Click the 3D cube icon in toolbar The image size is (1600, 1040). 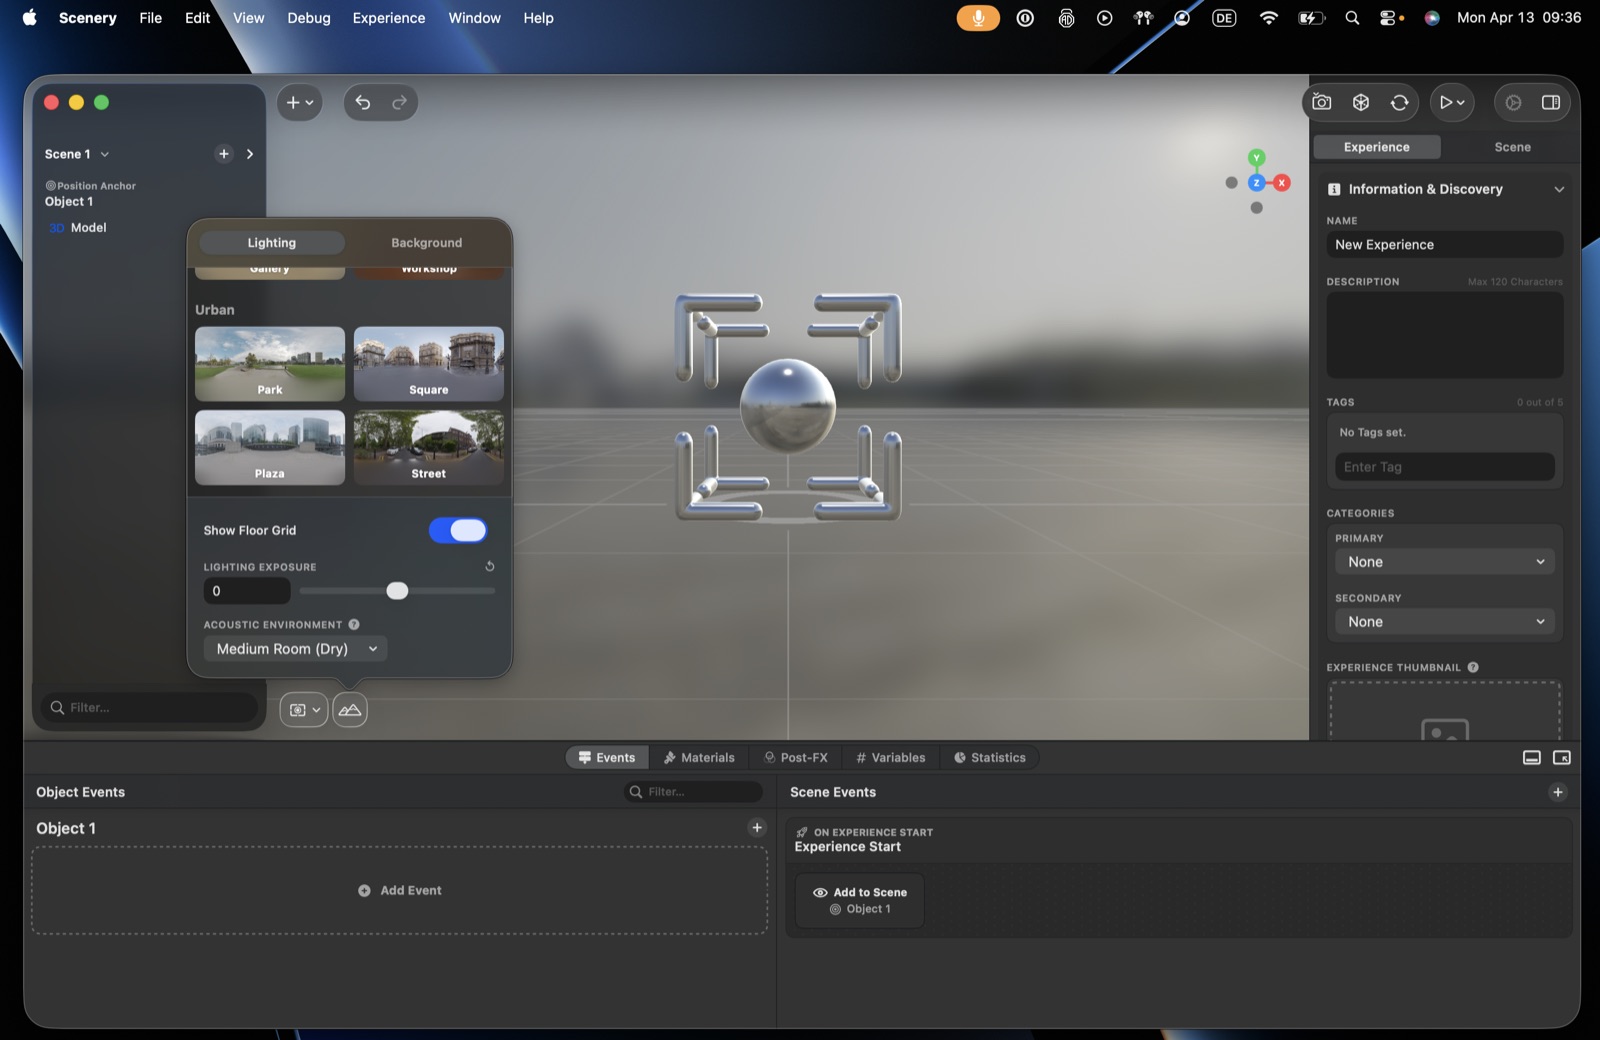[x=1361, y=102]
